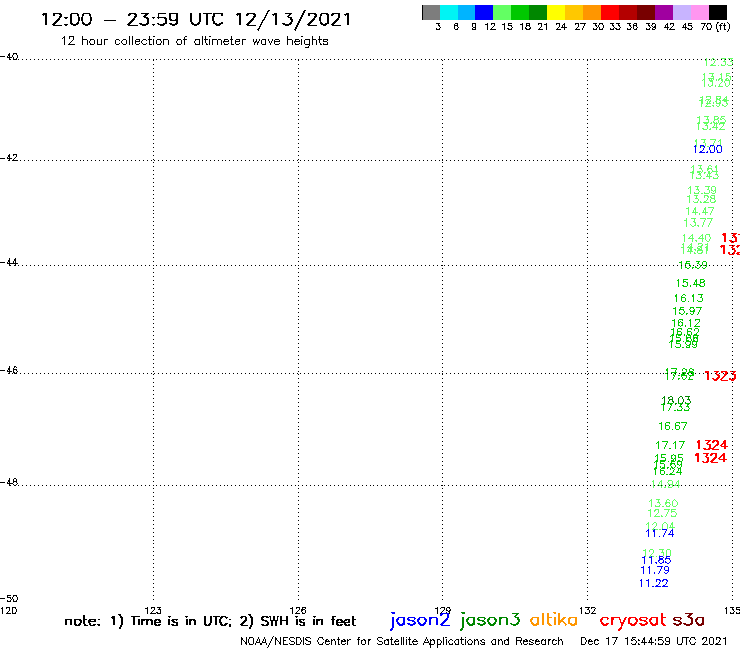Click the wave height value 13.77
The width and height of the screenshot is (740, 650).
698,223
